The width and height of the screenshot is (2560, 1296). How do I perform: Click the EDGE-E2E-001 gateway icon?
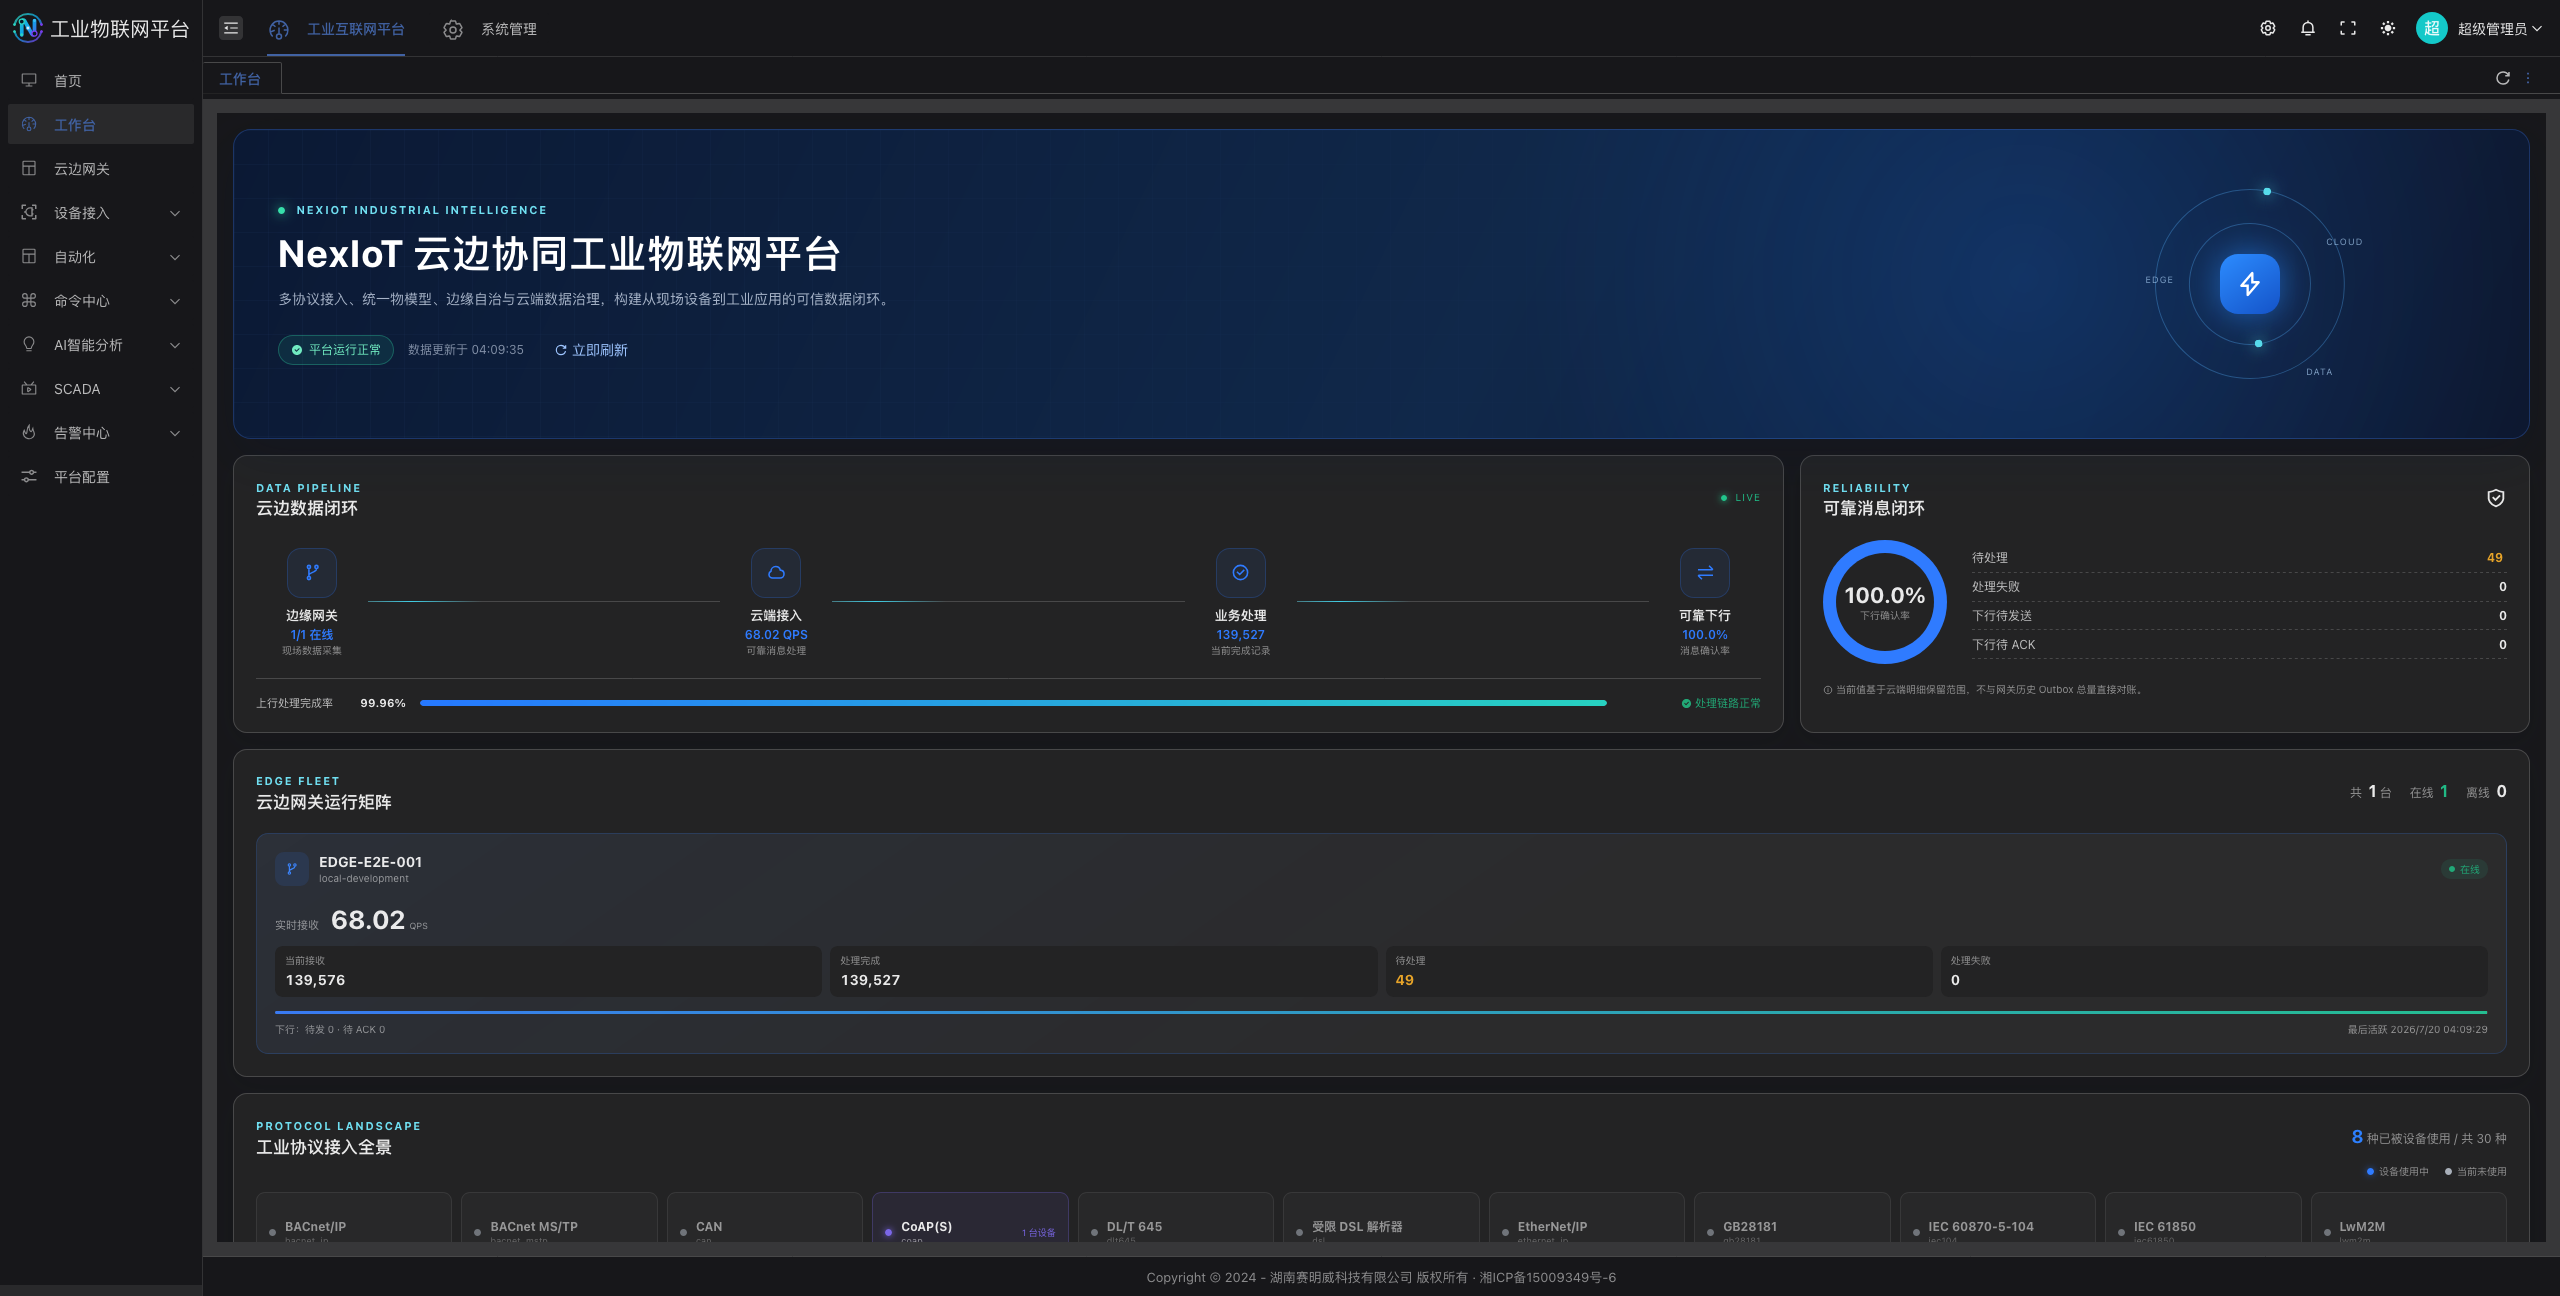292,869
